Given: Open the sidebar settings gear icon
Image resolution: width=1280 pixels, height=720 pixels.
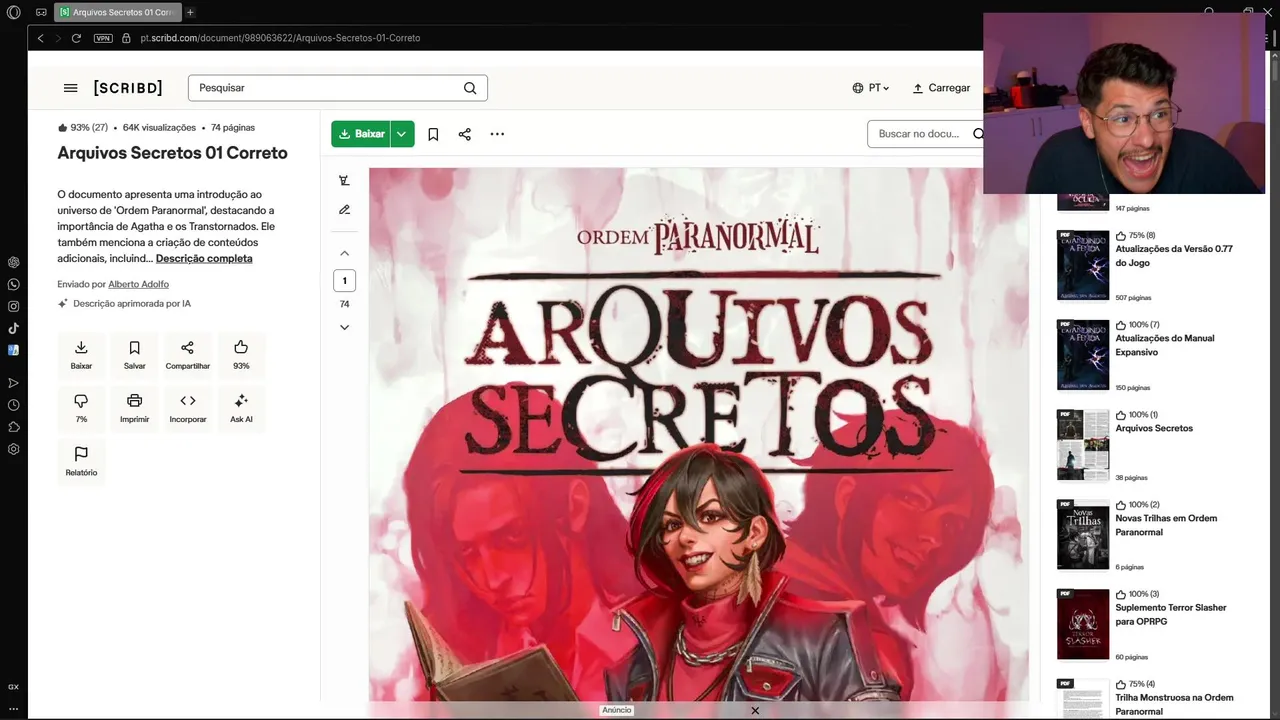Looking at the screenshot, I should pyautogui.click(x=13, y=449).
